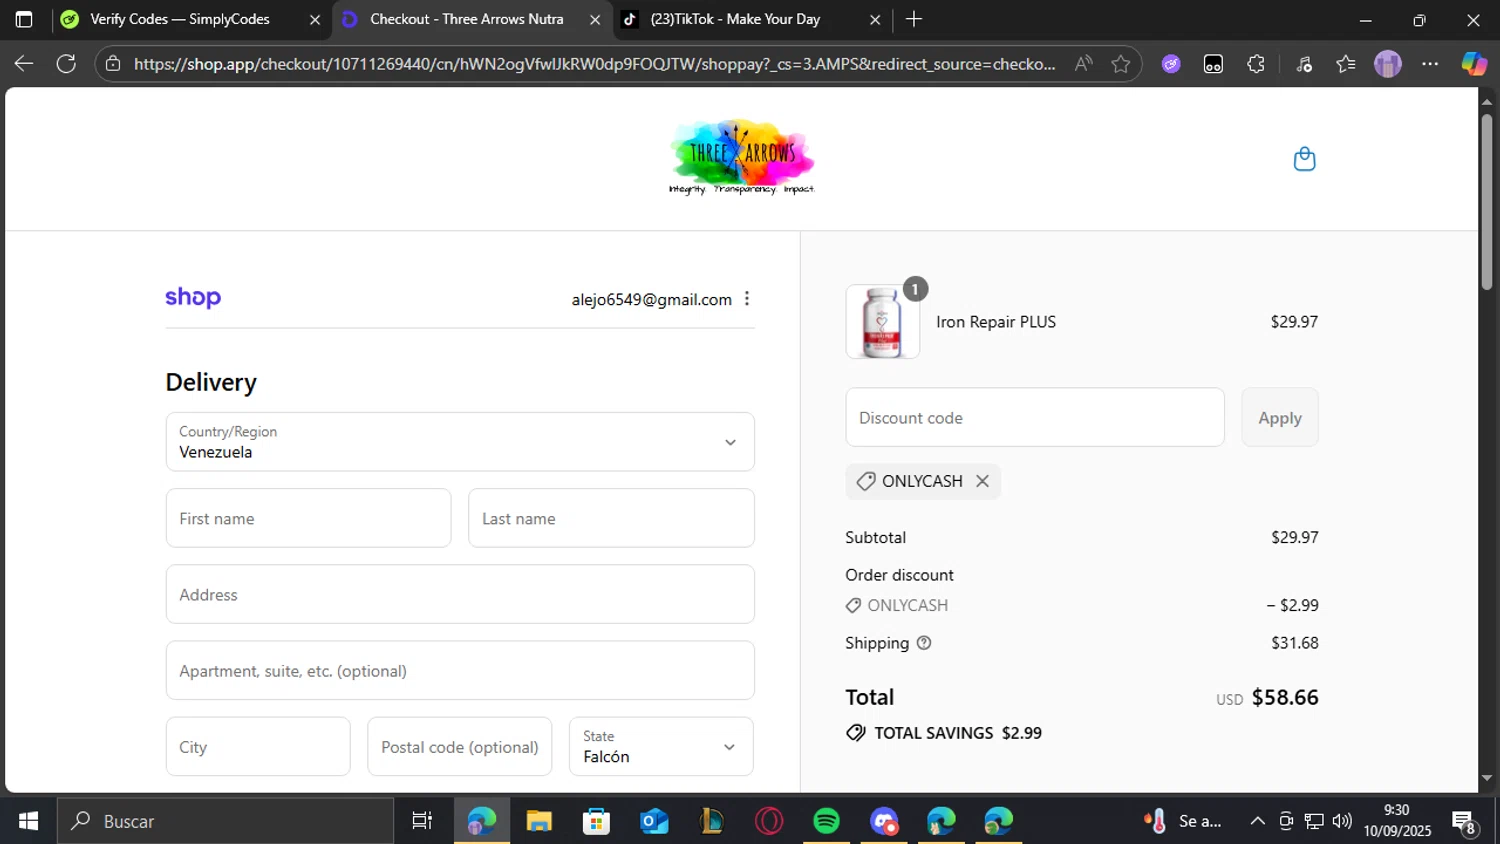1500x844 pixels.
Task: Click the alejo6549@gmail.com email text
Action: pos(652,299)
